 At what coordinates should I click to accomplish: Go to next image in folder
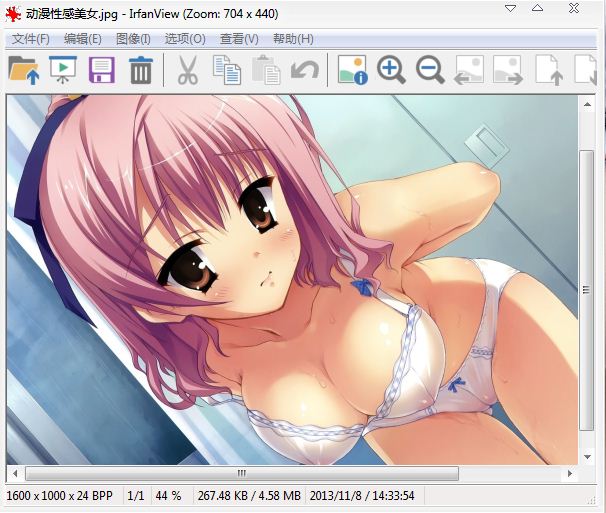[x=508, y=70]
